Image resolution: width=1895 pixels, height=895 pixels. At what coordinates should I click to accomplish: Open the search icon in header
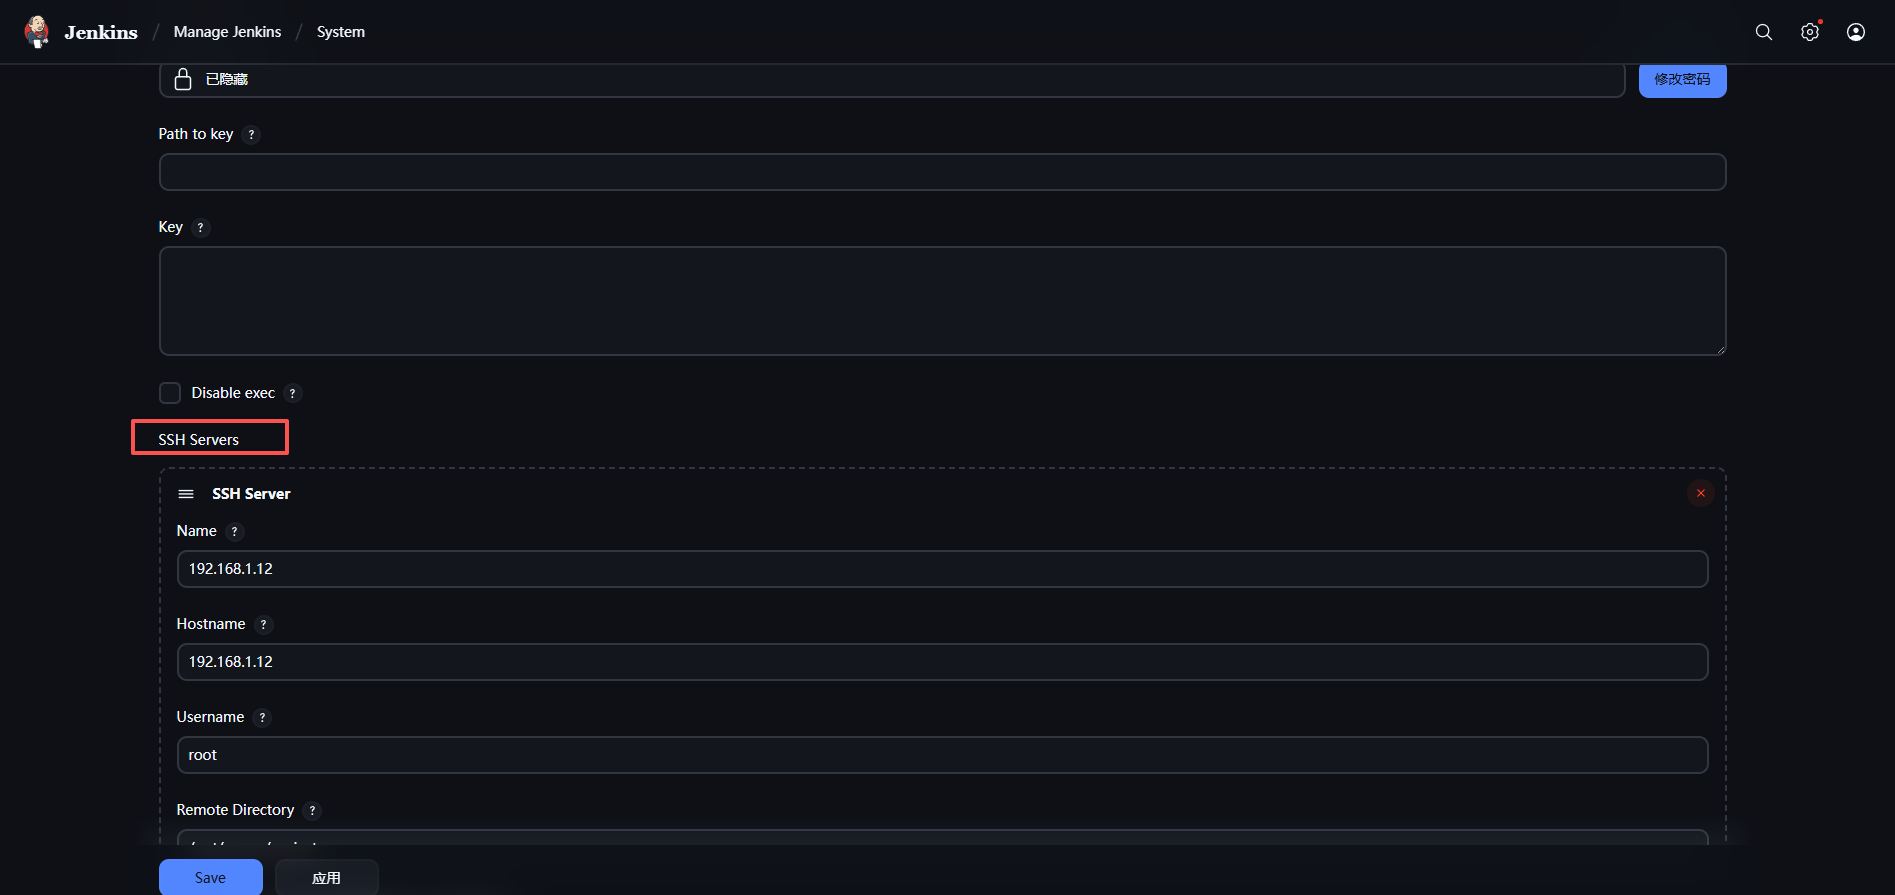pos(1764,32)
